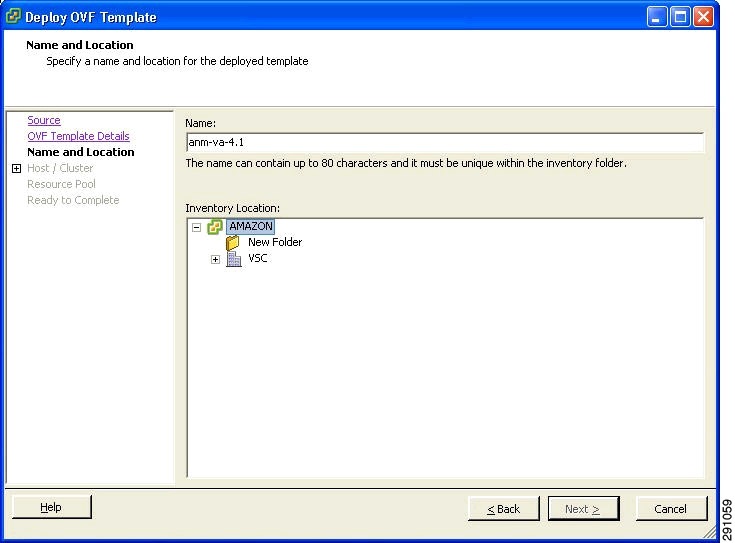Screen dimensions: 735x543
Task: Select AMAZON in the inventory tree
Action: [x=251, y=226]
